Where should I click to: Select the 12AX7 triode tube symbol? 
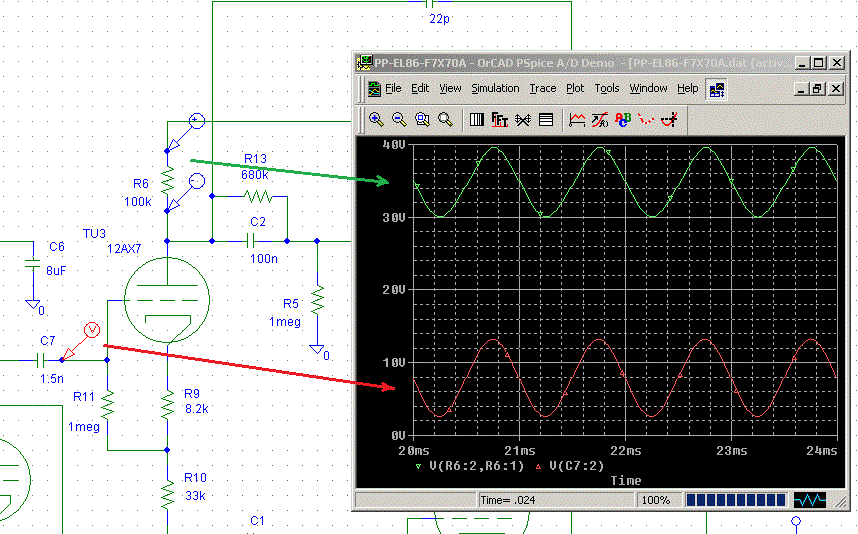[x=167, y=300]
